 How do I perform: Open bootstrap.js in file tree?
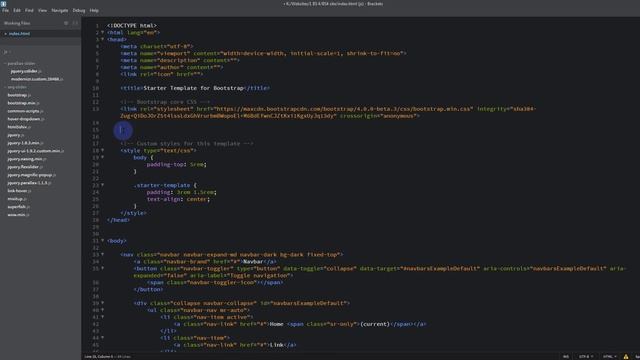[x=19, y=95]
